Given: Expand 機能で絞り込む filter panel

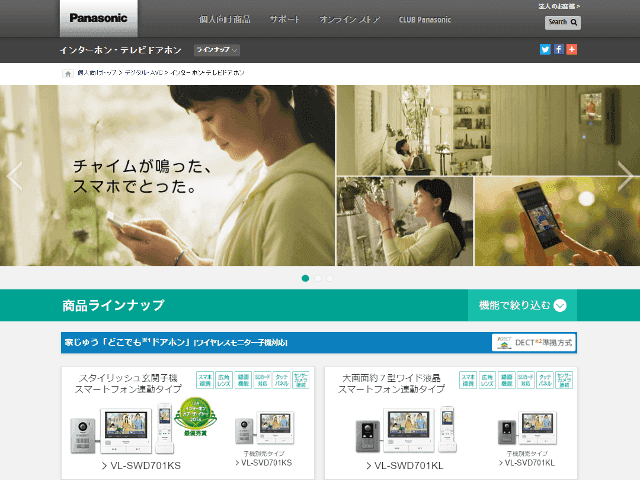Looking at the screenshot, I should point(522,305).
